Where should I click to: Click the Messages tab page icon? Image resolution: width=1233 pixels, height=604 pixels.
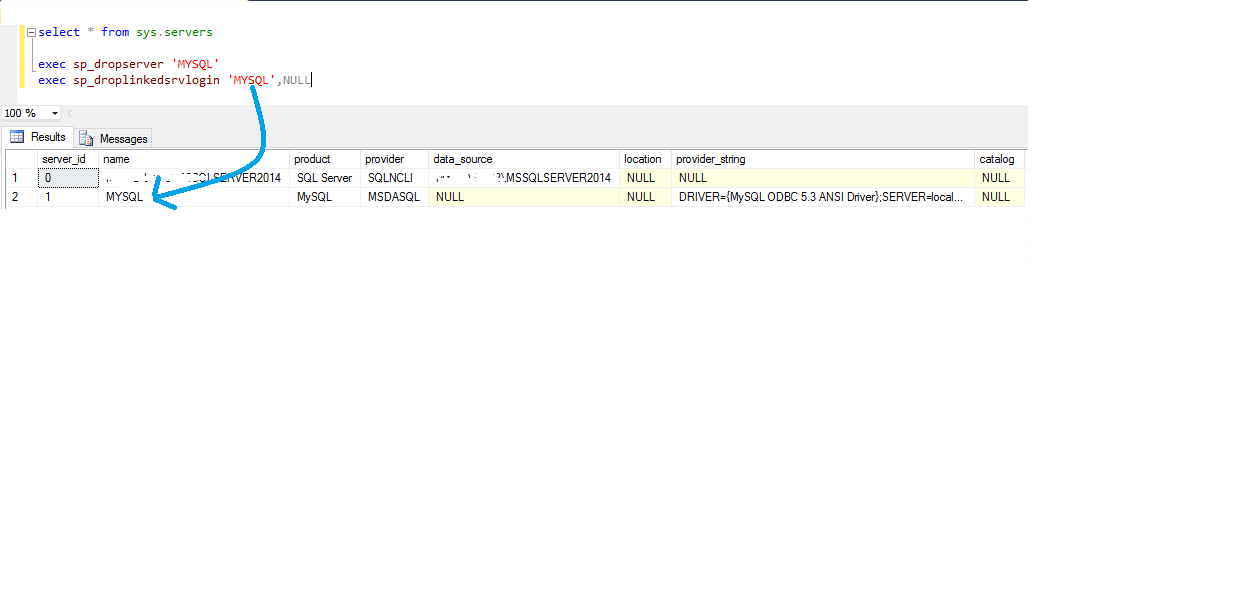point(86,139)
